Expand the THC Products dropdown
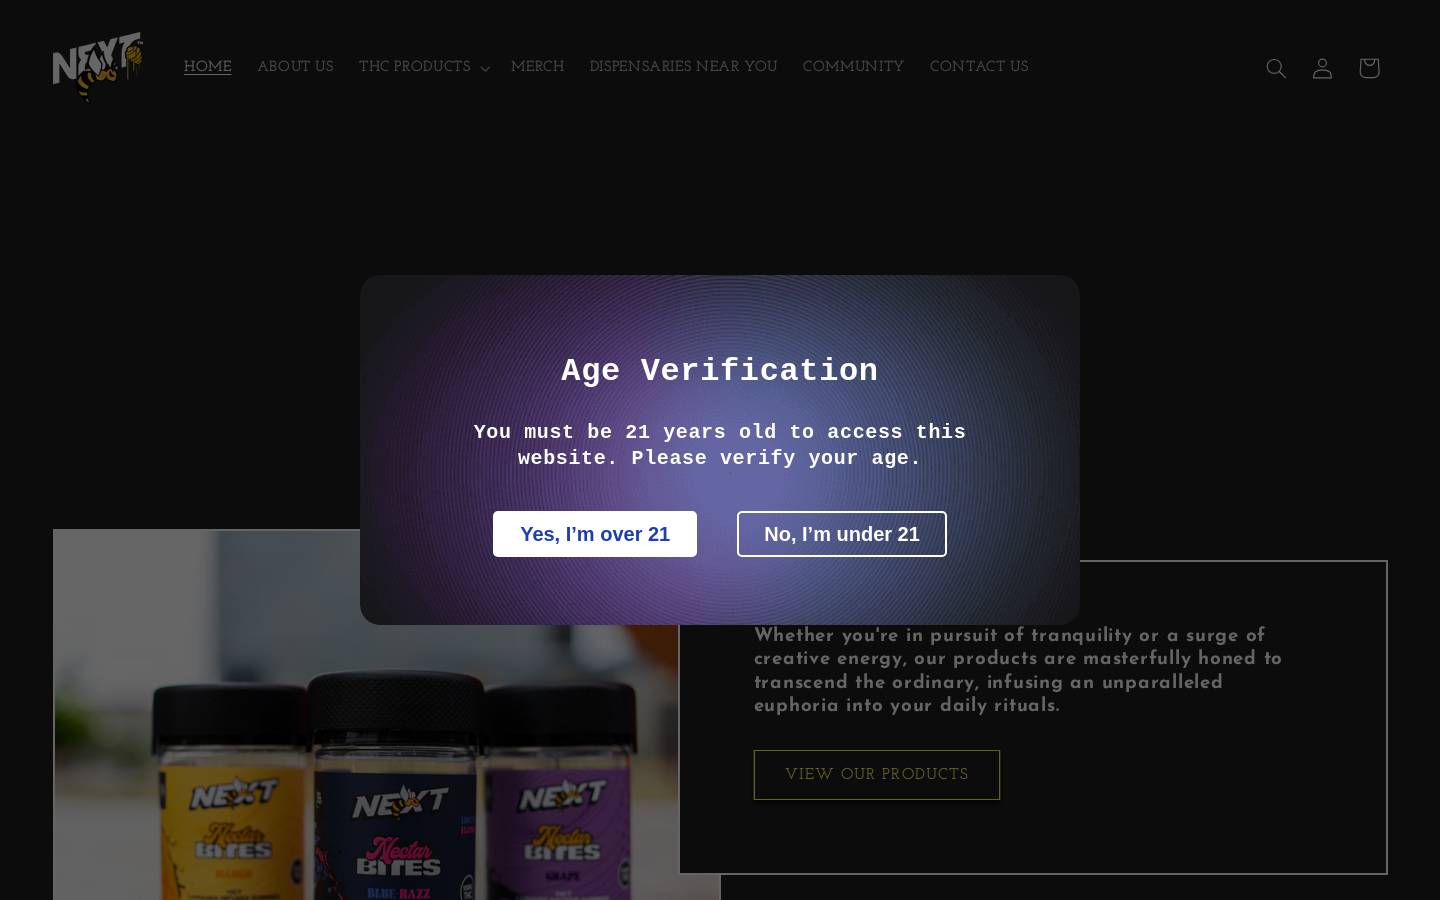 coord(424,67)
